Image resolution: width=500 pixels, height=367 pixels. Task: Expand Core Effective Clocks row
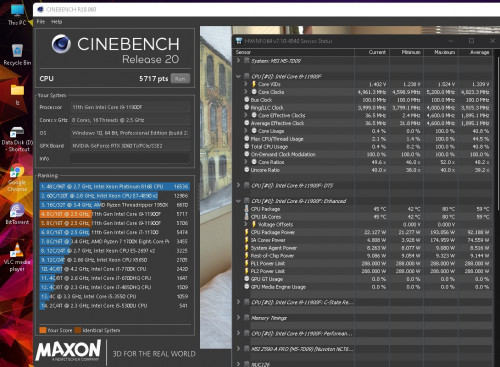pyautogui.click(x=246, y=115)
